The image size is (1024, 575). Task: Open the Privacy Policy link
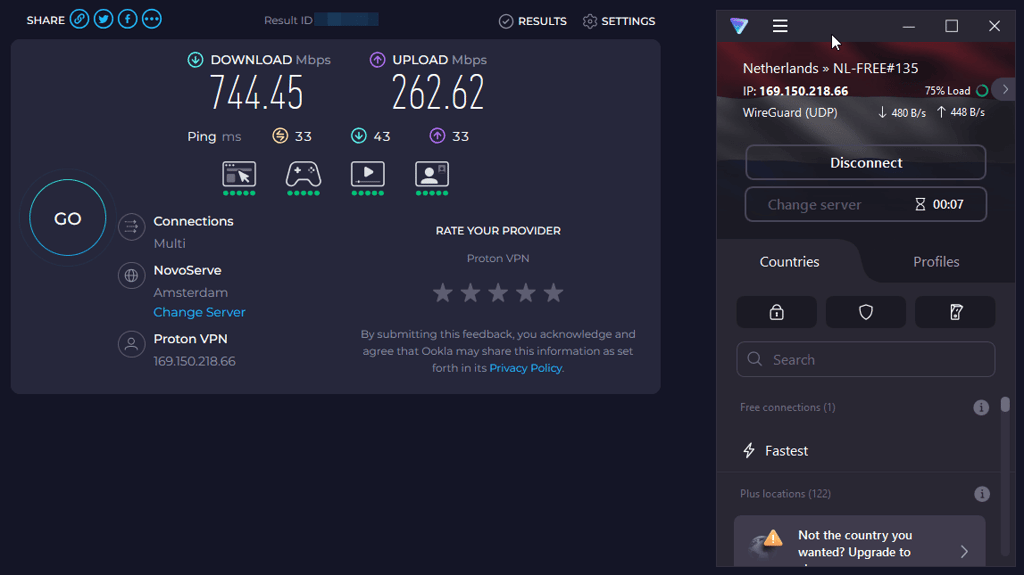[x=526, y=368]
